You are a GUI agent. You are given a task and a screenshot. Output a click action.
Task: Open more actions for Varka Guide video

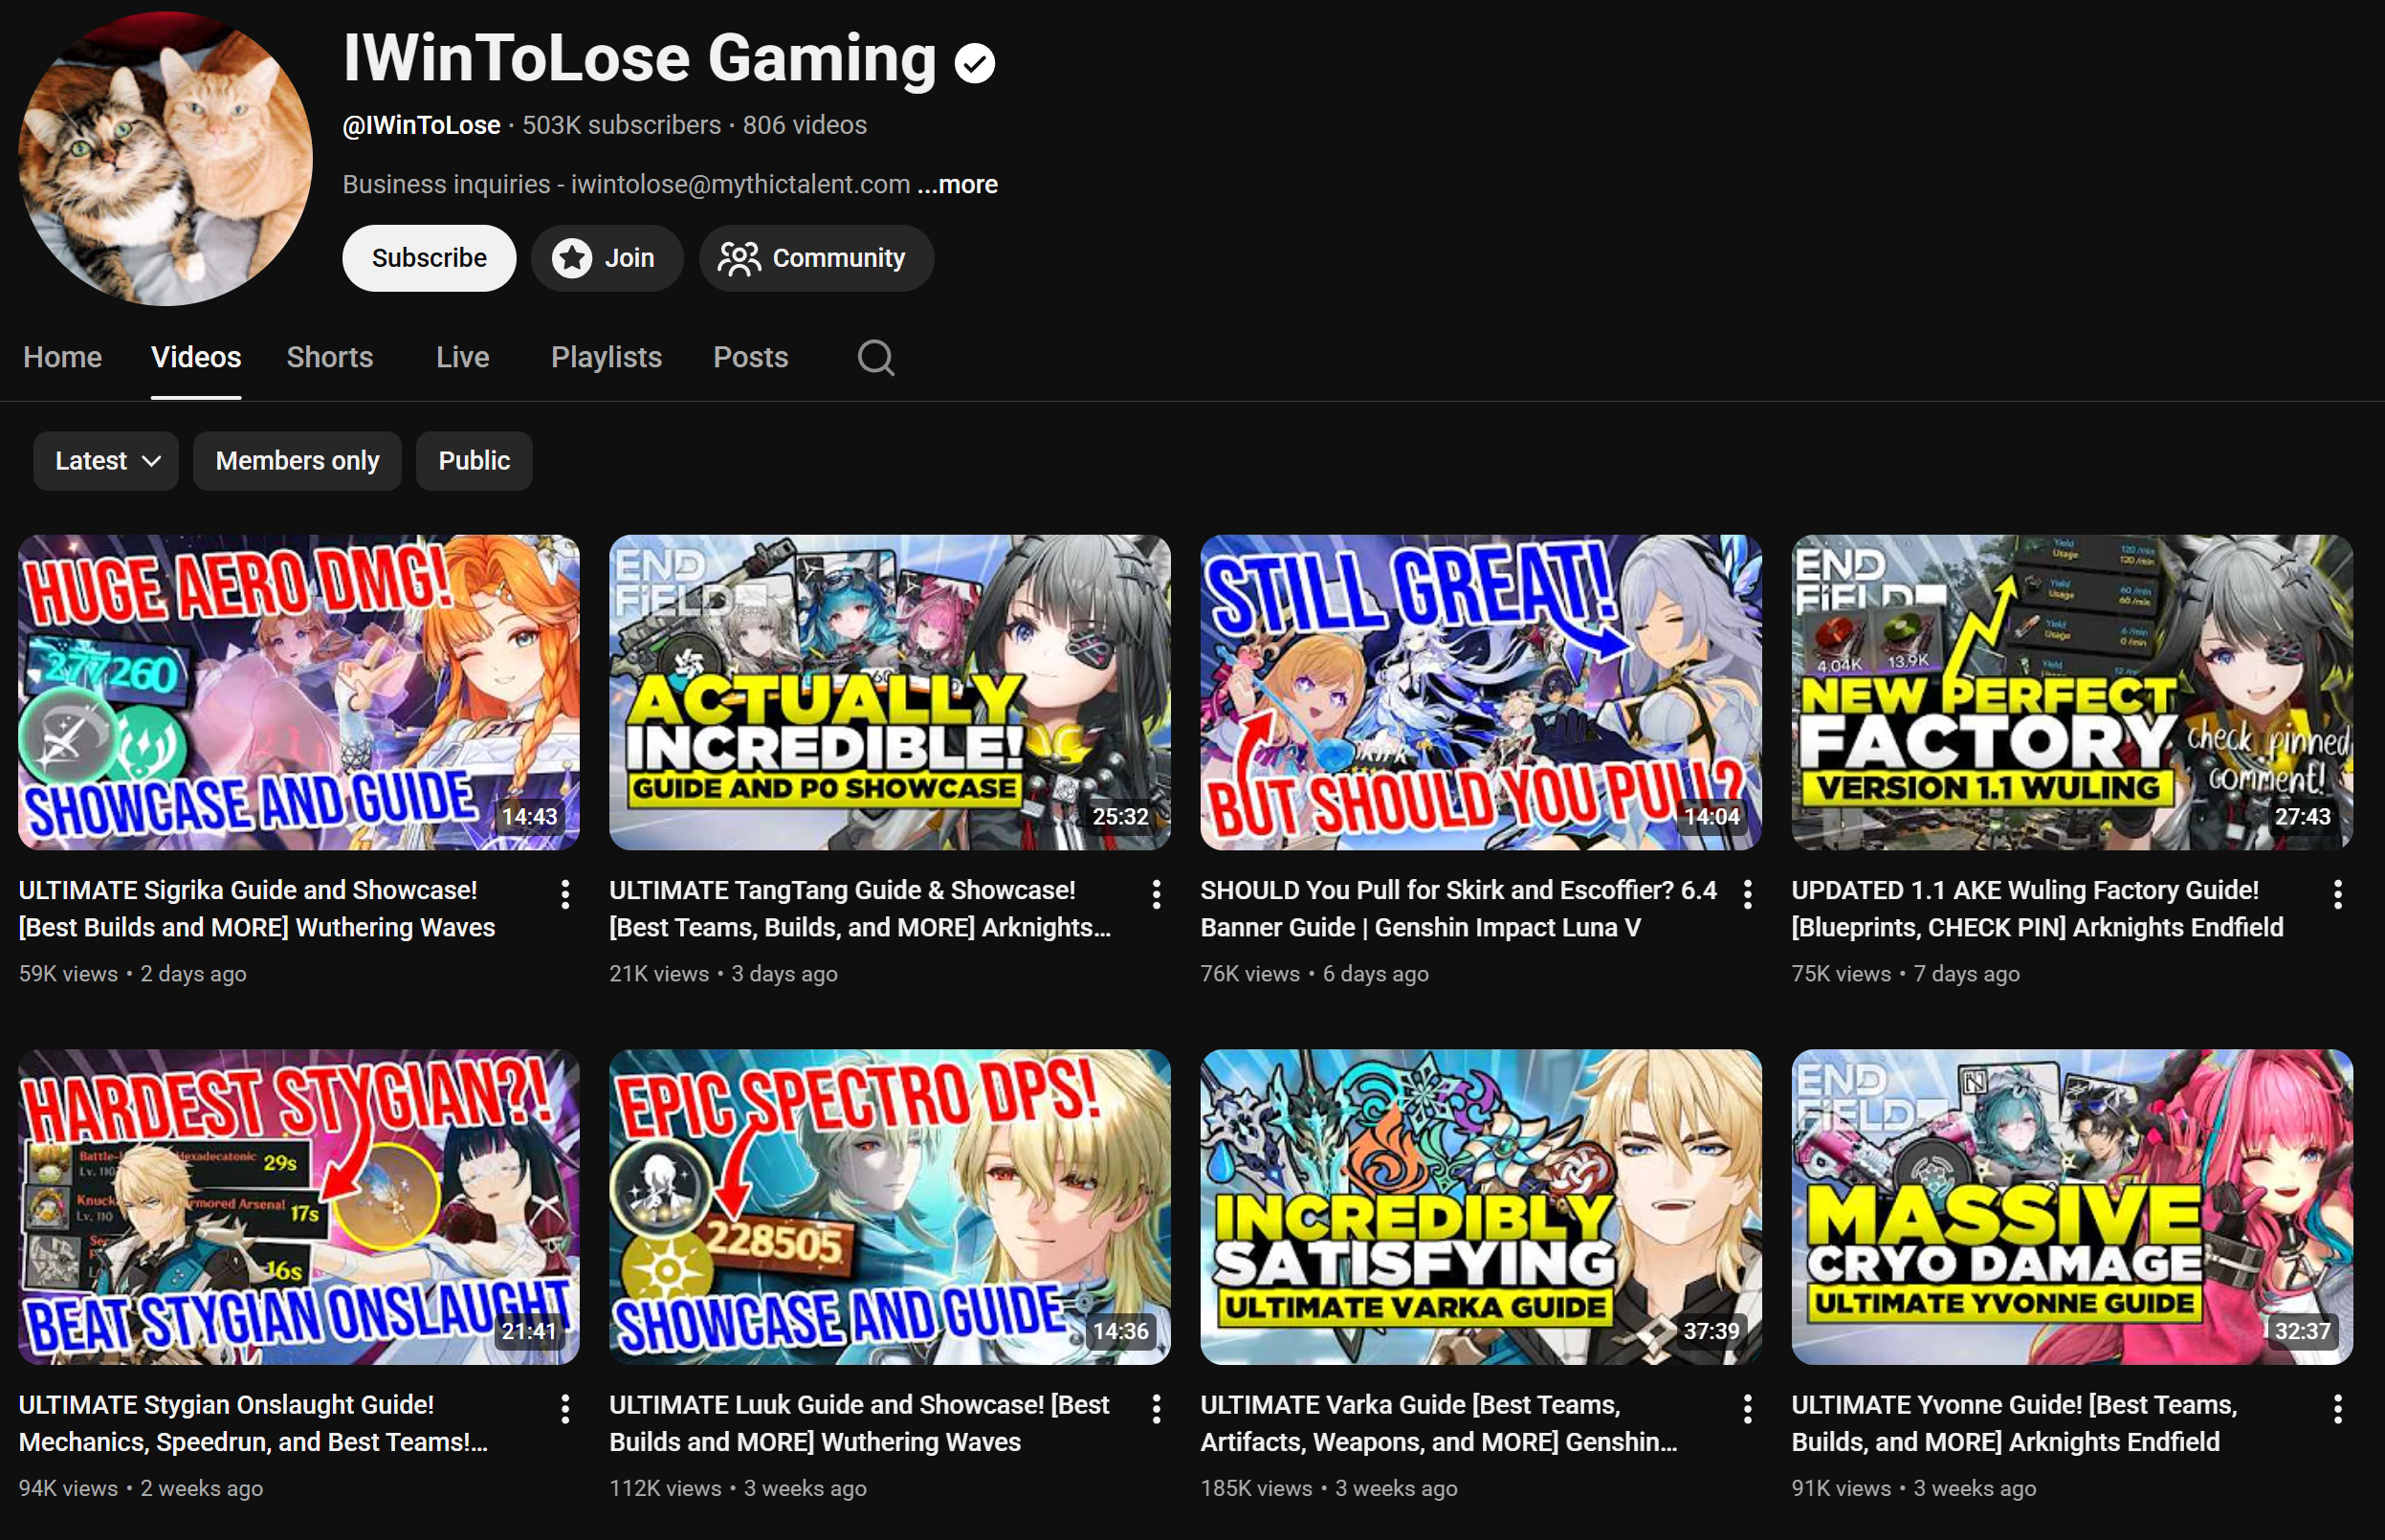[x=1747, y=1409]
